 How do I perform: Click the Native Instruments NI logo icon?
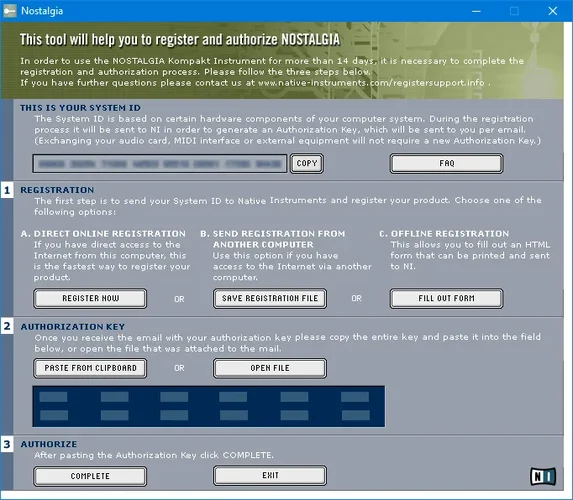pos(543,477)
